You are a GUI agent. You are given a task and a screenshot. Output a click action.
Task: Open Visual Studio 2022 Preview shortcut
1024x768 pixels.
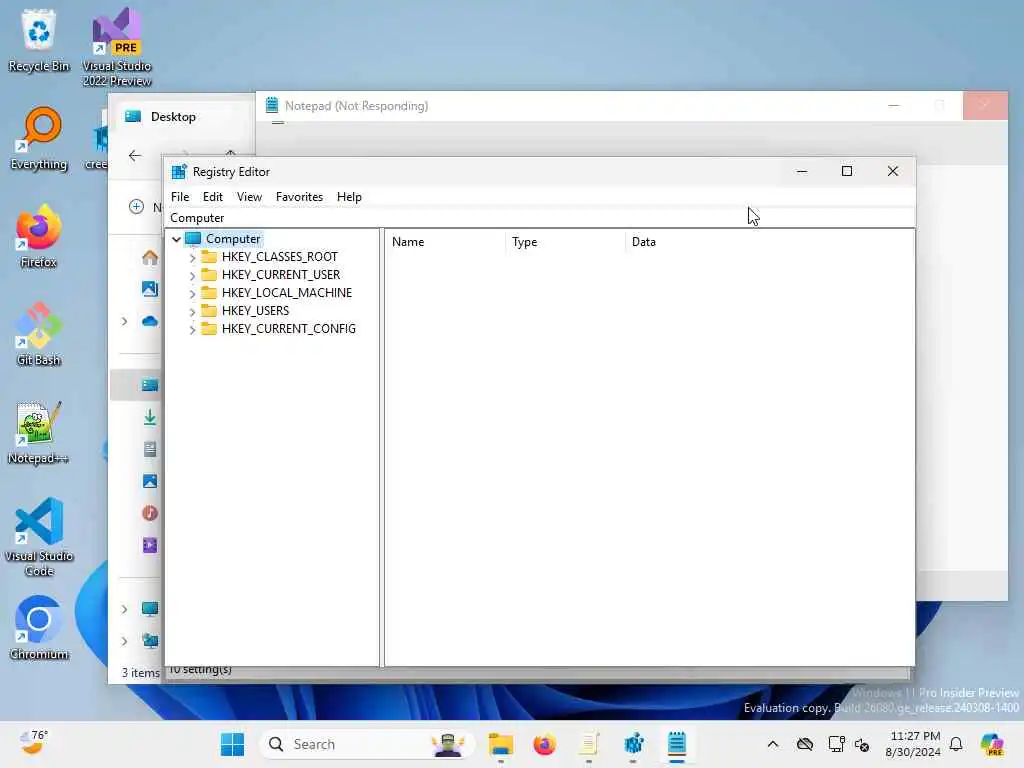(x=117, y=48)
